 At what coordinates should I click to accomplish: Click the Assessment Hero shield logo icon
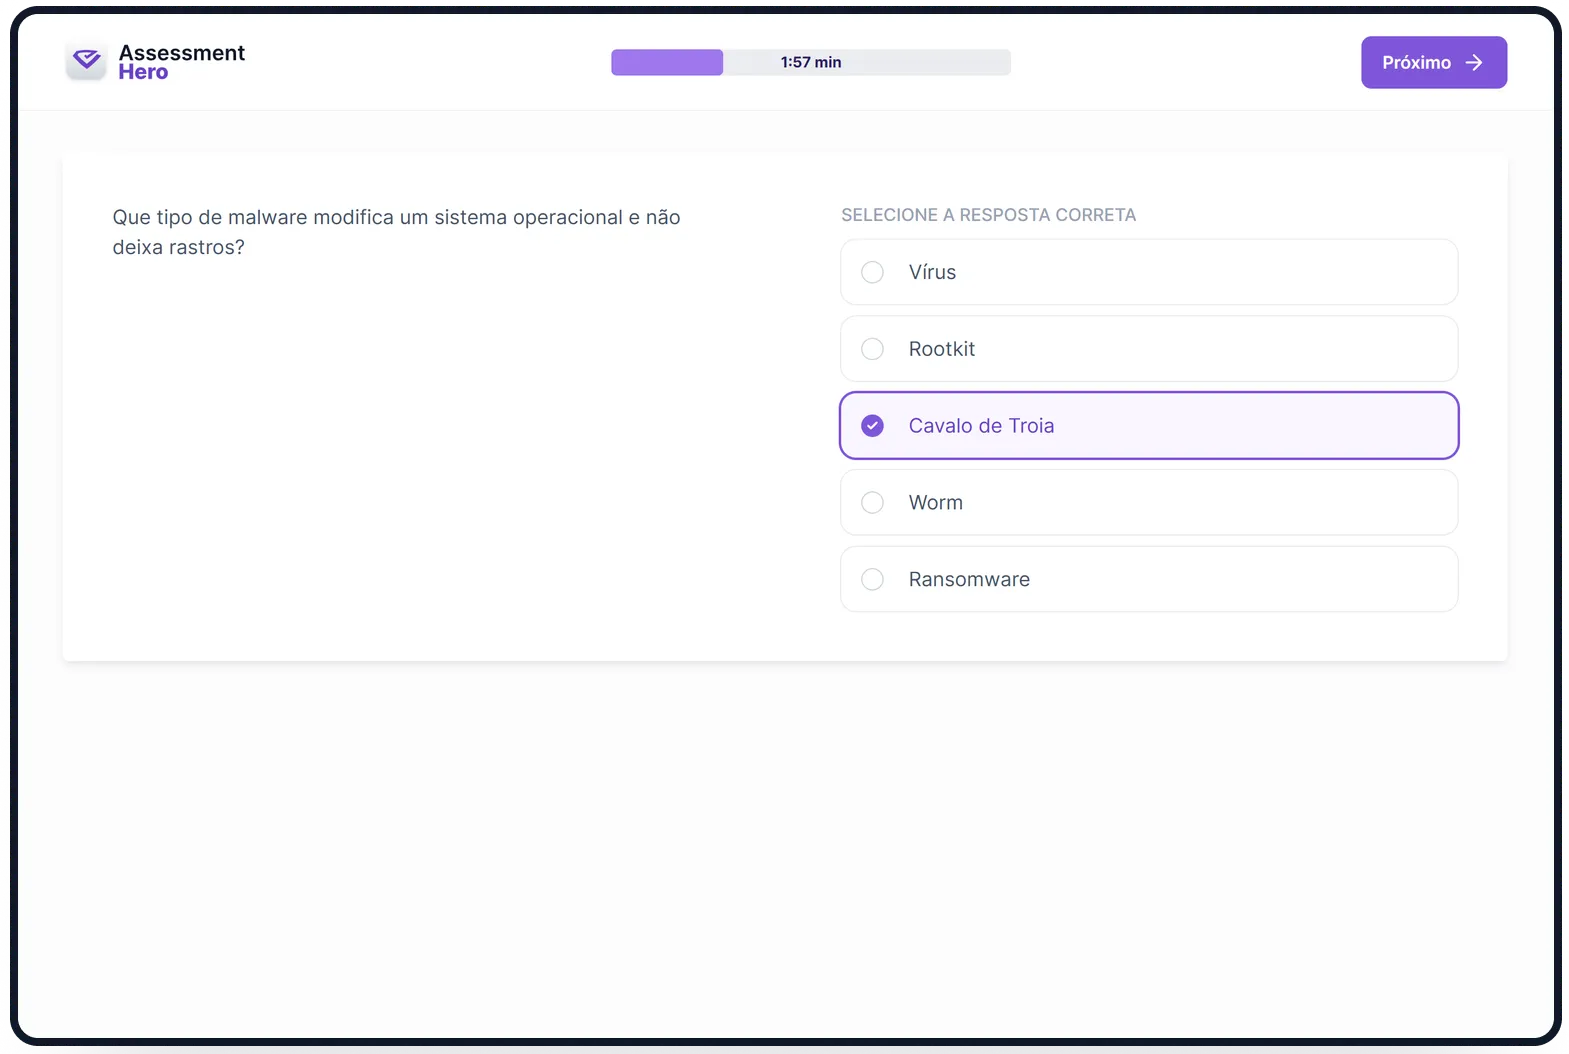(x=87, y=61)
